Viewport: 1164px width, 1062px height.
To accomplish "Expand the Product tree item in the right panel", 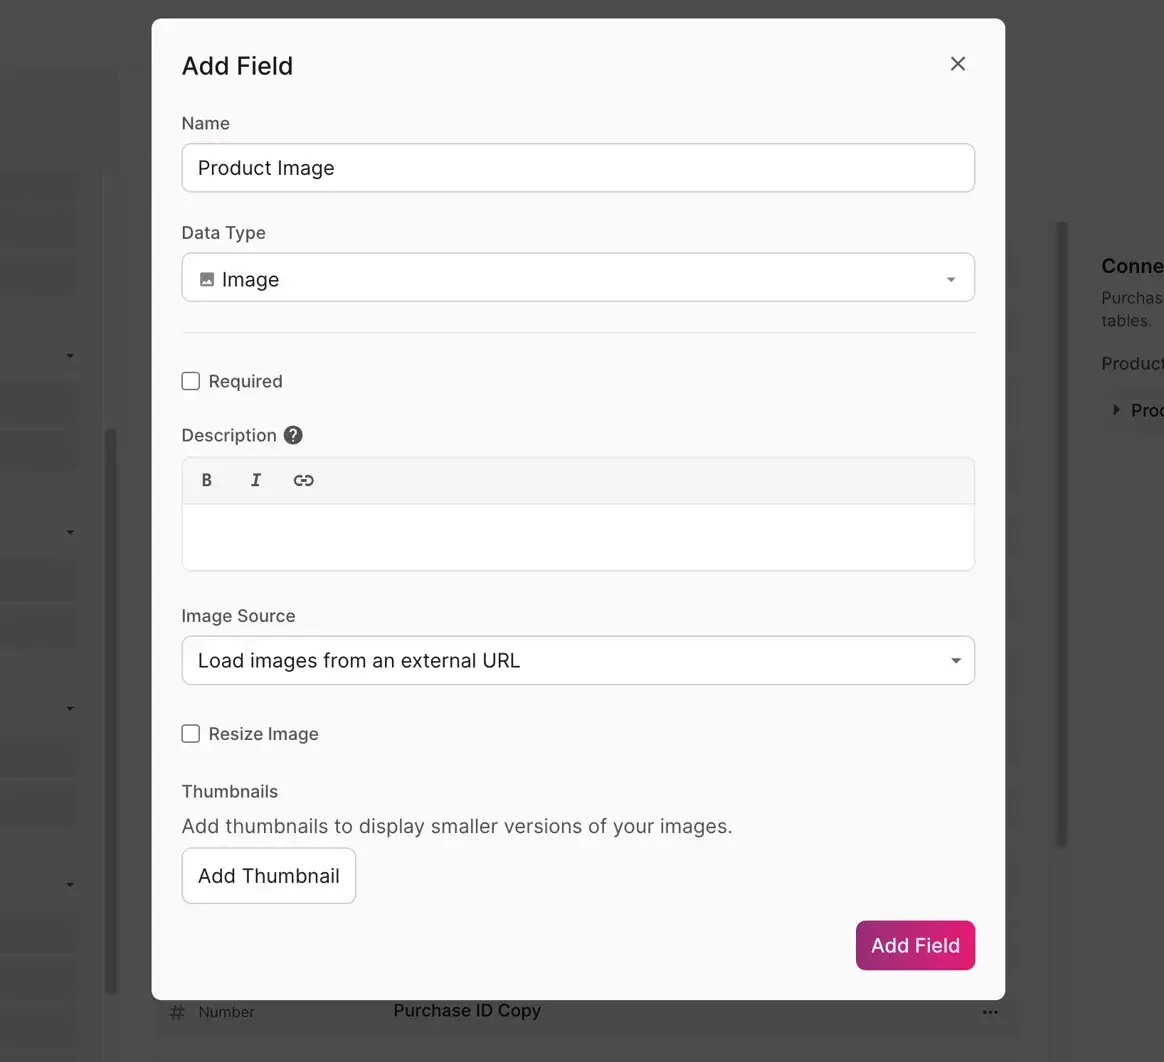I will (x=1117, y=410).
